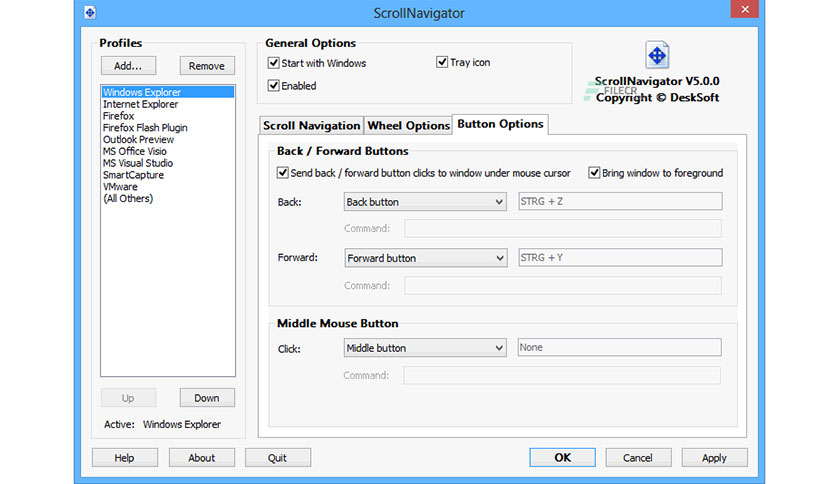Select (All Others) profile
The height and width of the screenshot is (484, 836).
167,198
